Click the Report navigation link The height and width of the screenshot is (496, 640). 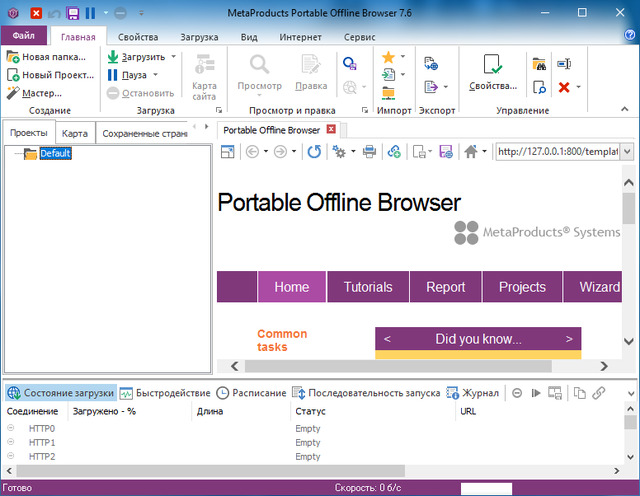[x=446, y=287]
